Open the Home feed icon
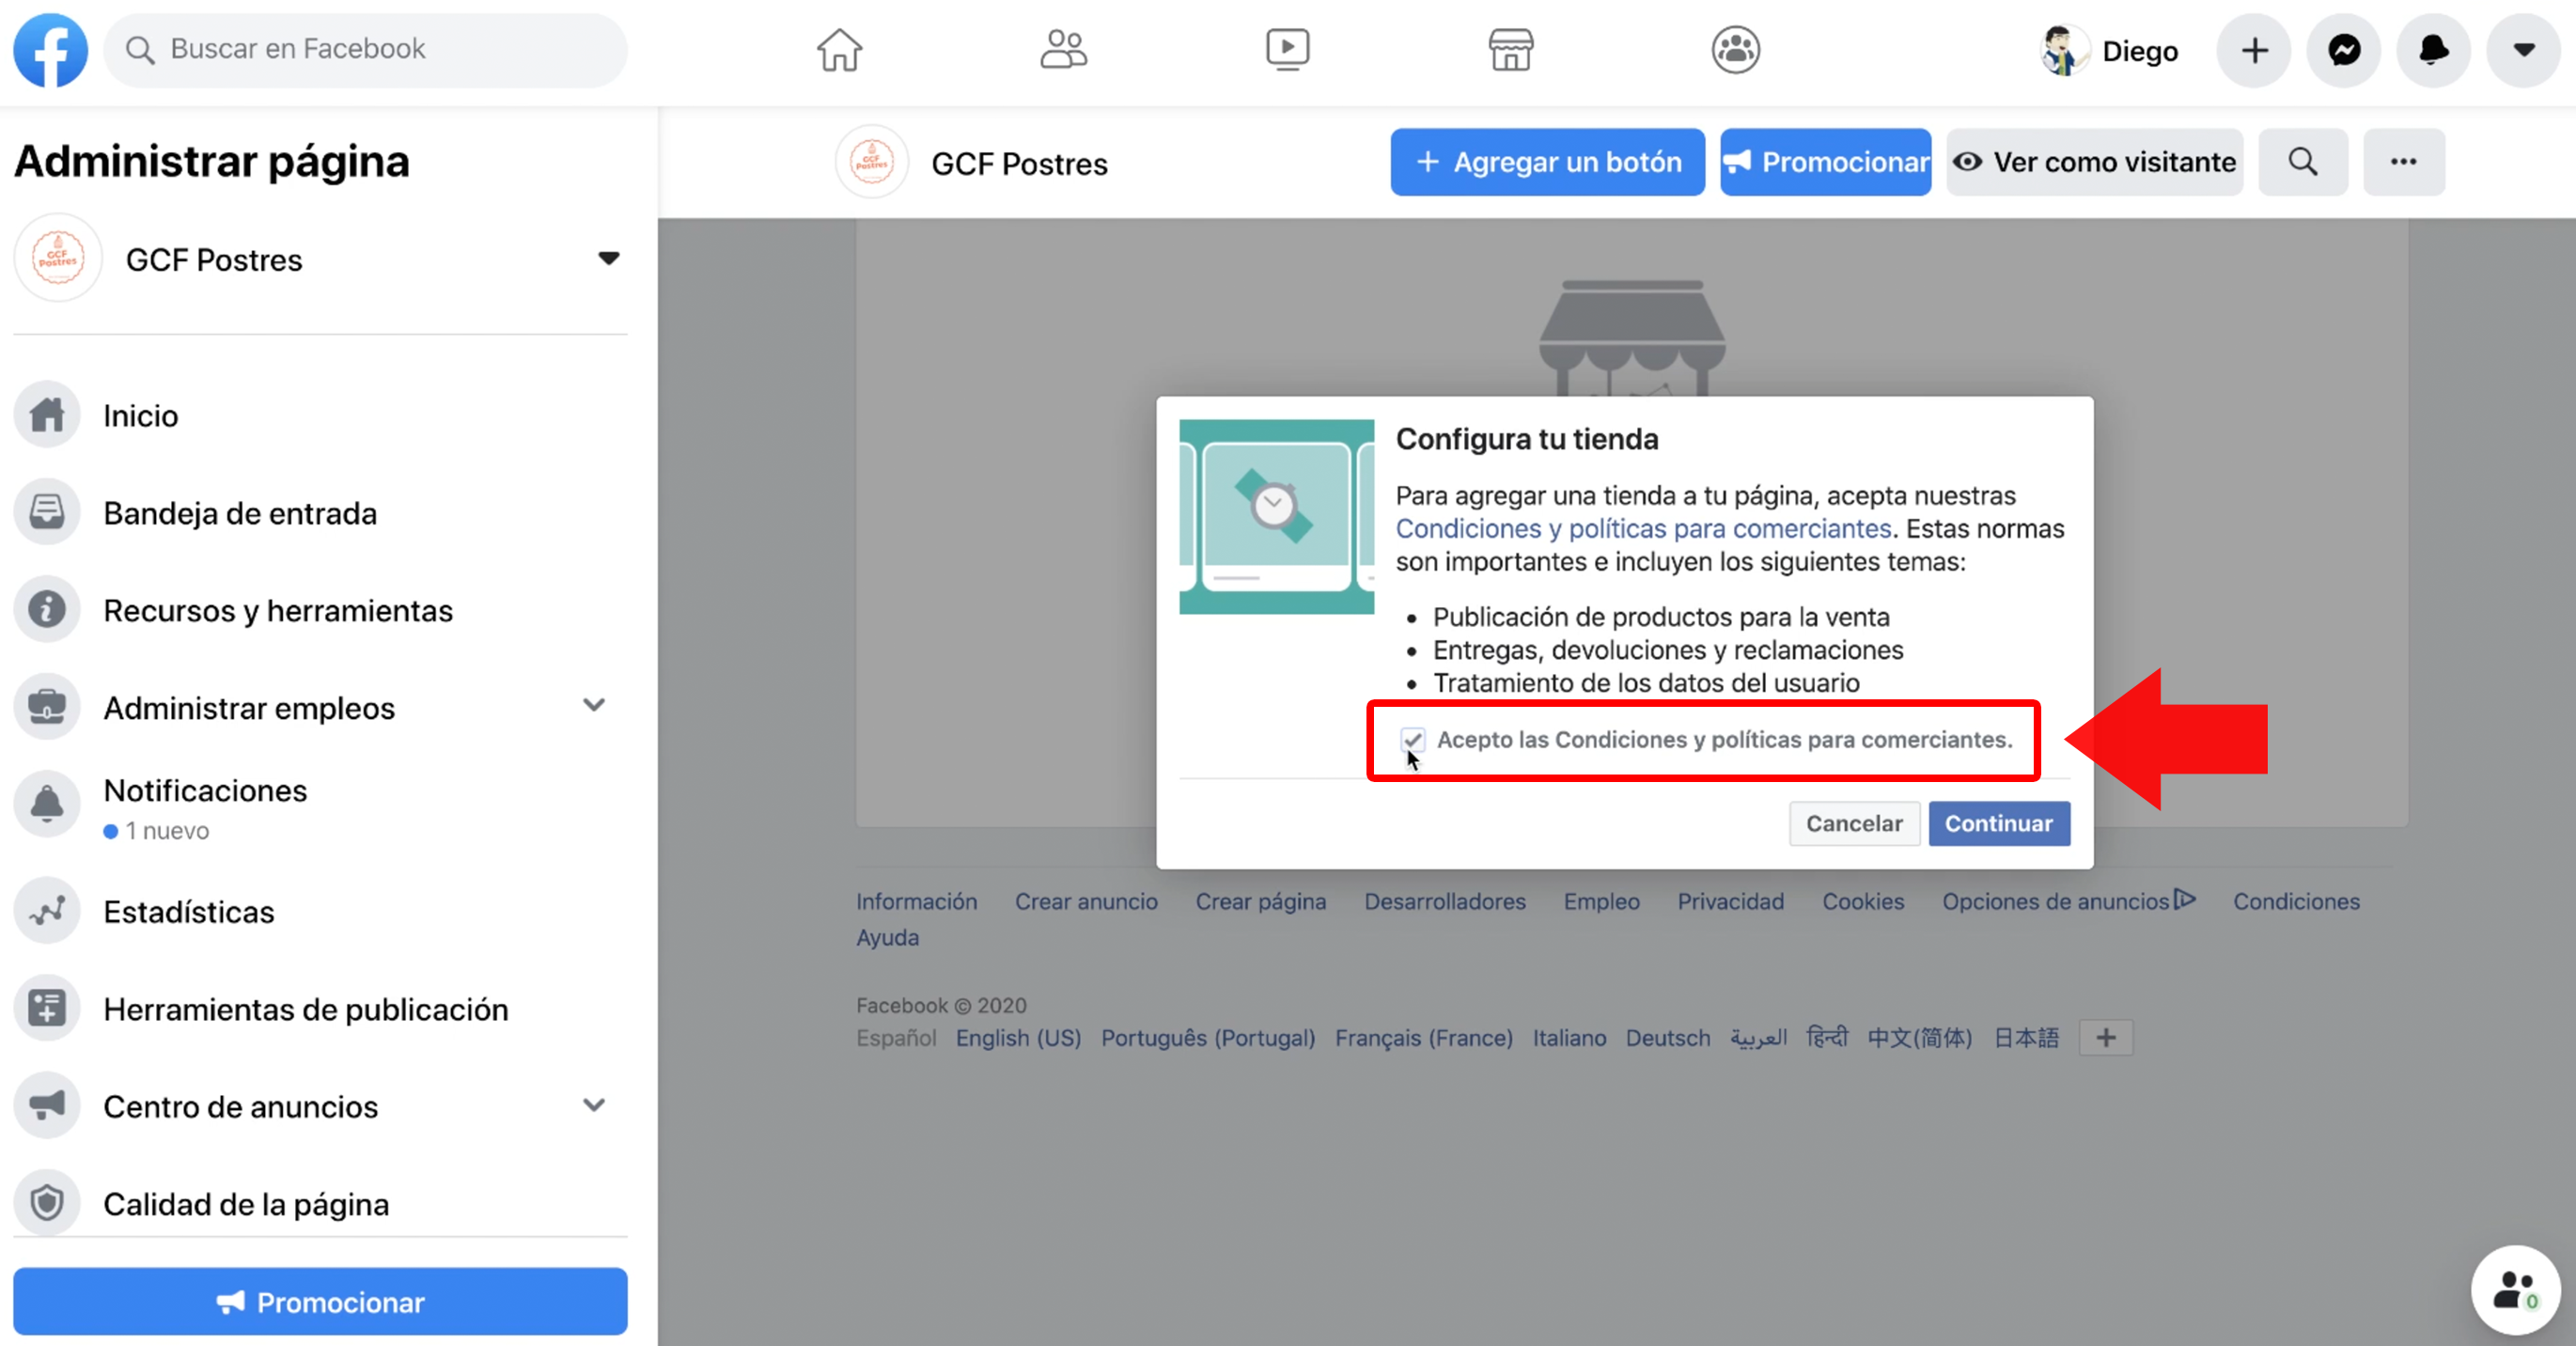 pyautogui.click(x=839, y=50)
